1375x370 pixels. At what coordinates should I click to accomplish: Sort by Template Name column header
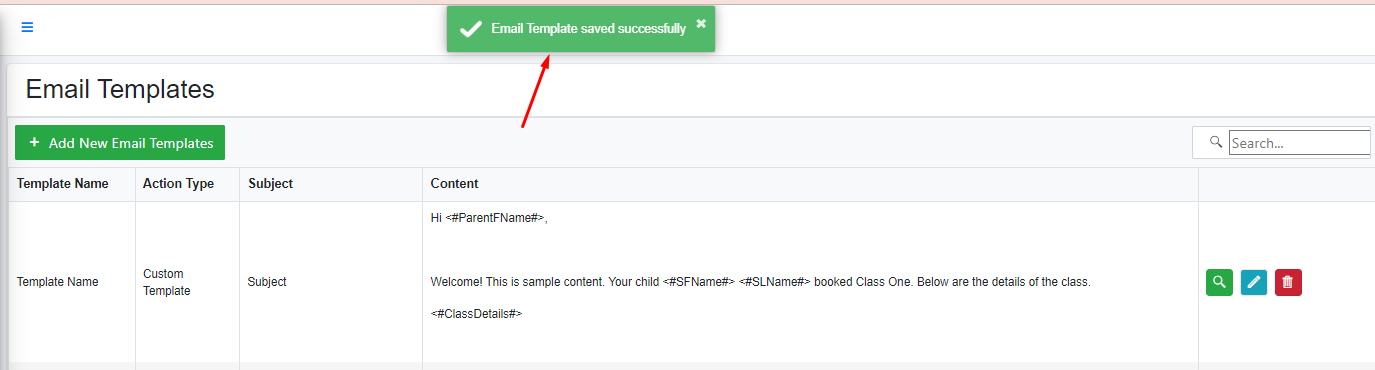63,183
